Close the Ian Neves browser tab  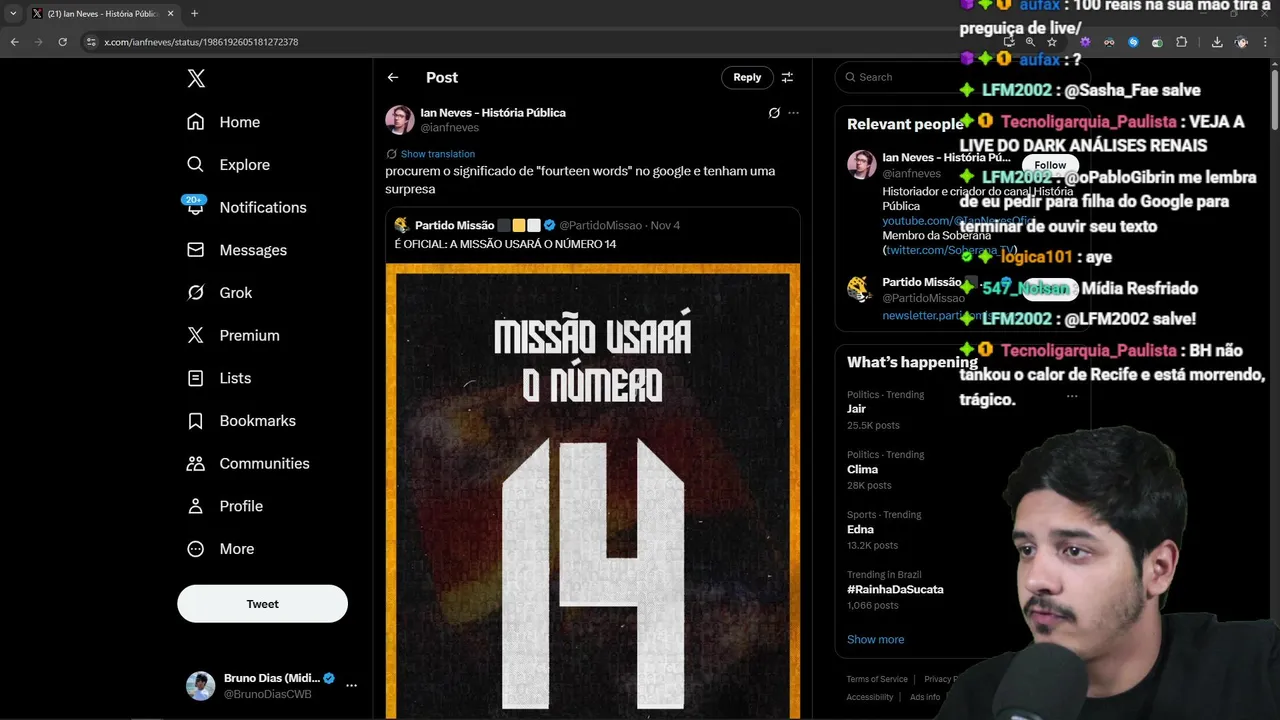pyautogui.click(x=170, y=13)
